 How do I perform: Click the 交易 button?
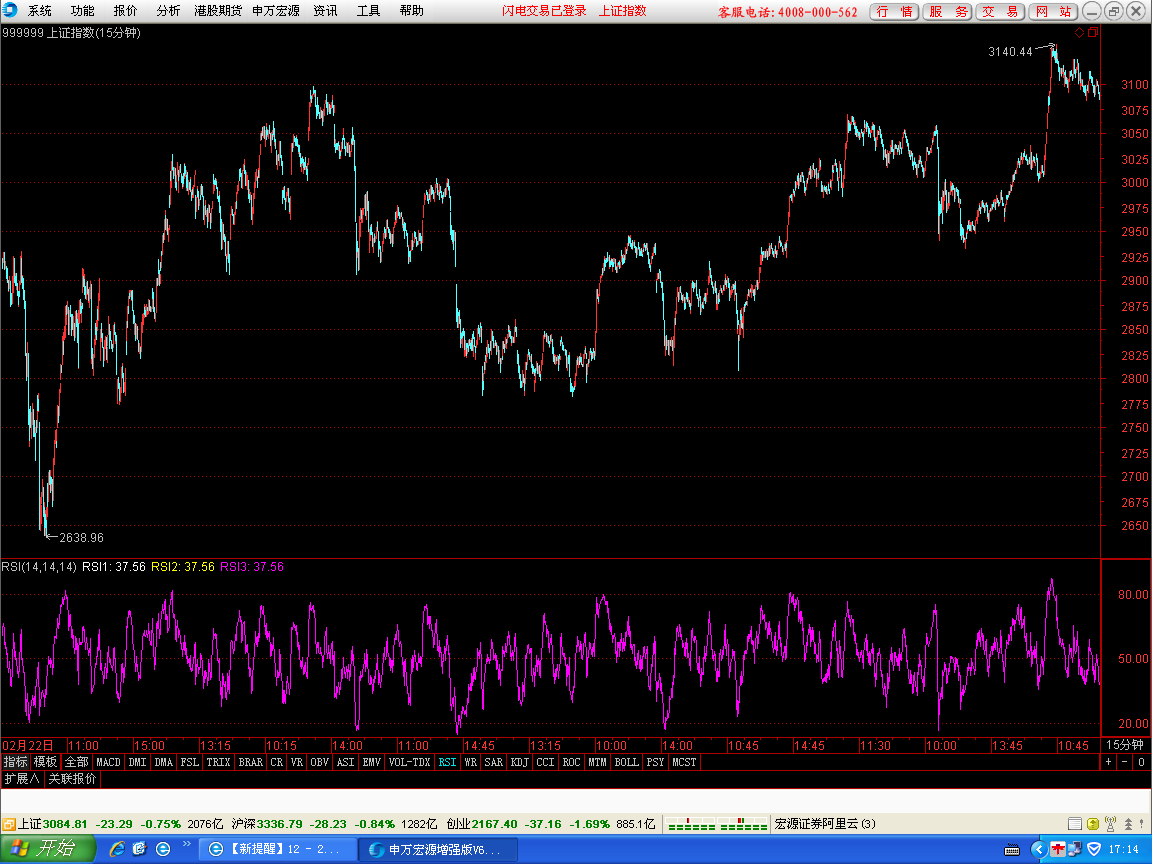pos(1000,12)
